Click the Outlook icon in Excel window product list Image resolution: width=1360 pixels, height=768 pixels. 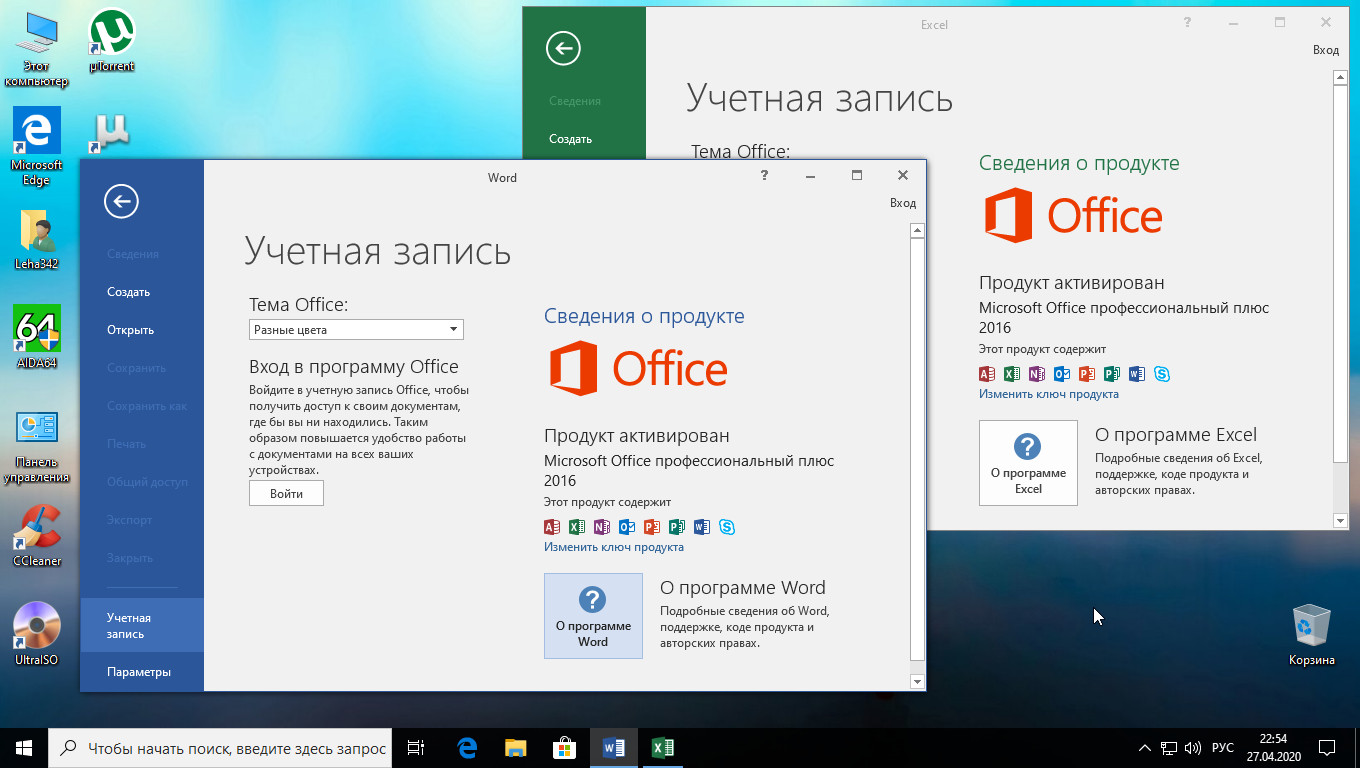[x=1062, y=374]
